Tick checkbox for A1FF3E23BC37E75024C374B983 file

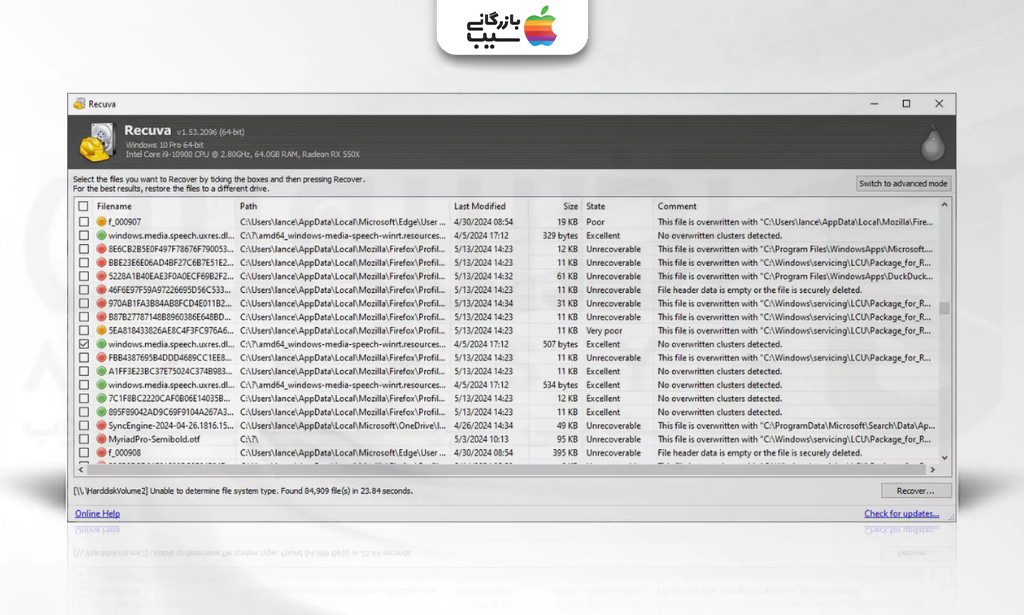point(84,371)
